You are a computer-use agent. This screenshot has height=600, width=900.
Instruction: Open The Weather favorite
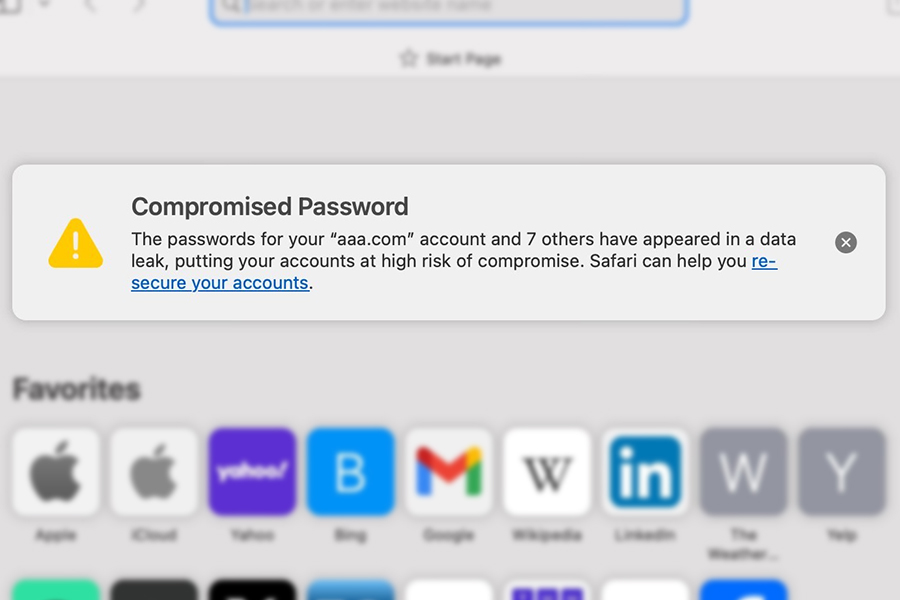(x=742, y=472)
